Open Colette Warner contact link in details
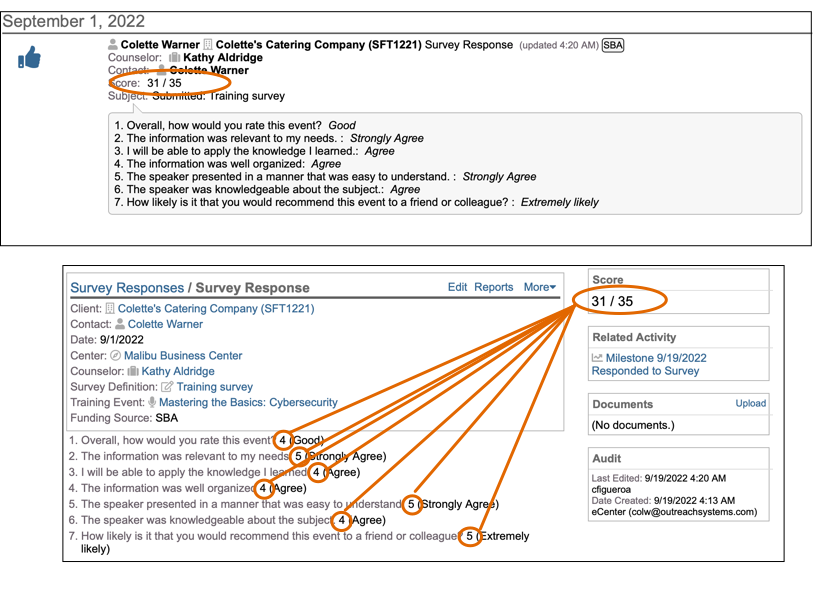Viewport: 819px width, 614px height. point(164,324)
